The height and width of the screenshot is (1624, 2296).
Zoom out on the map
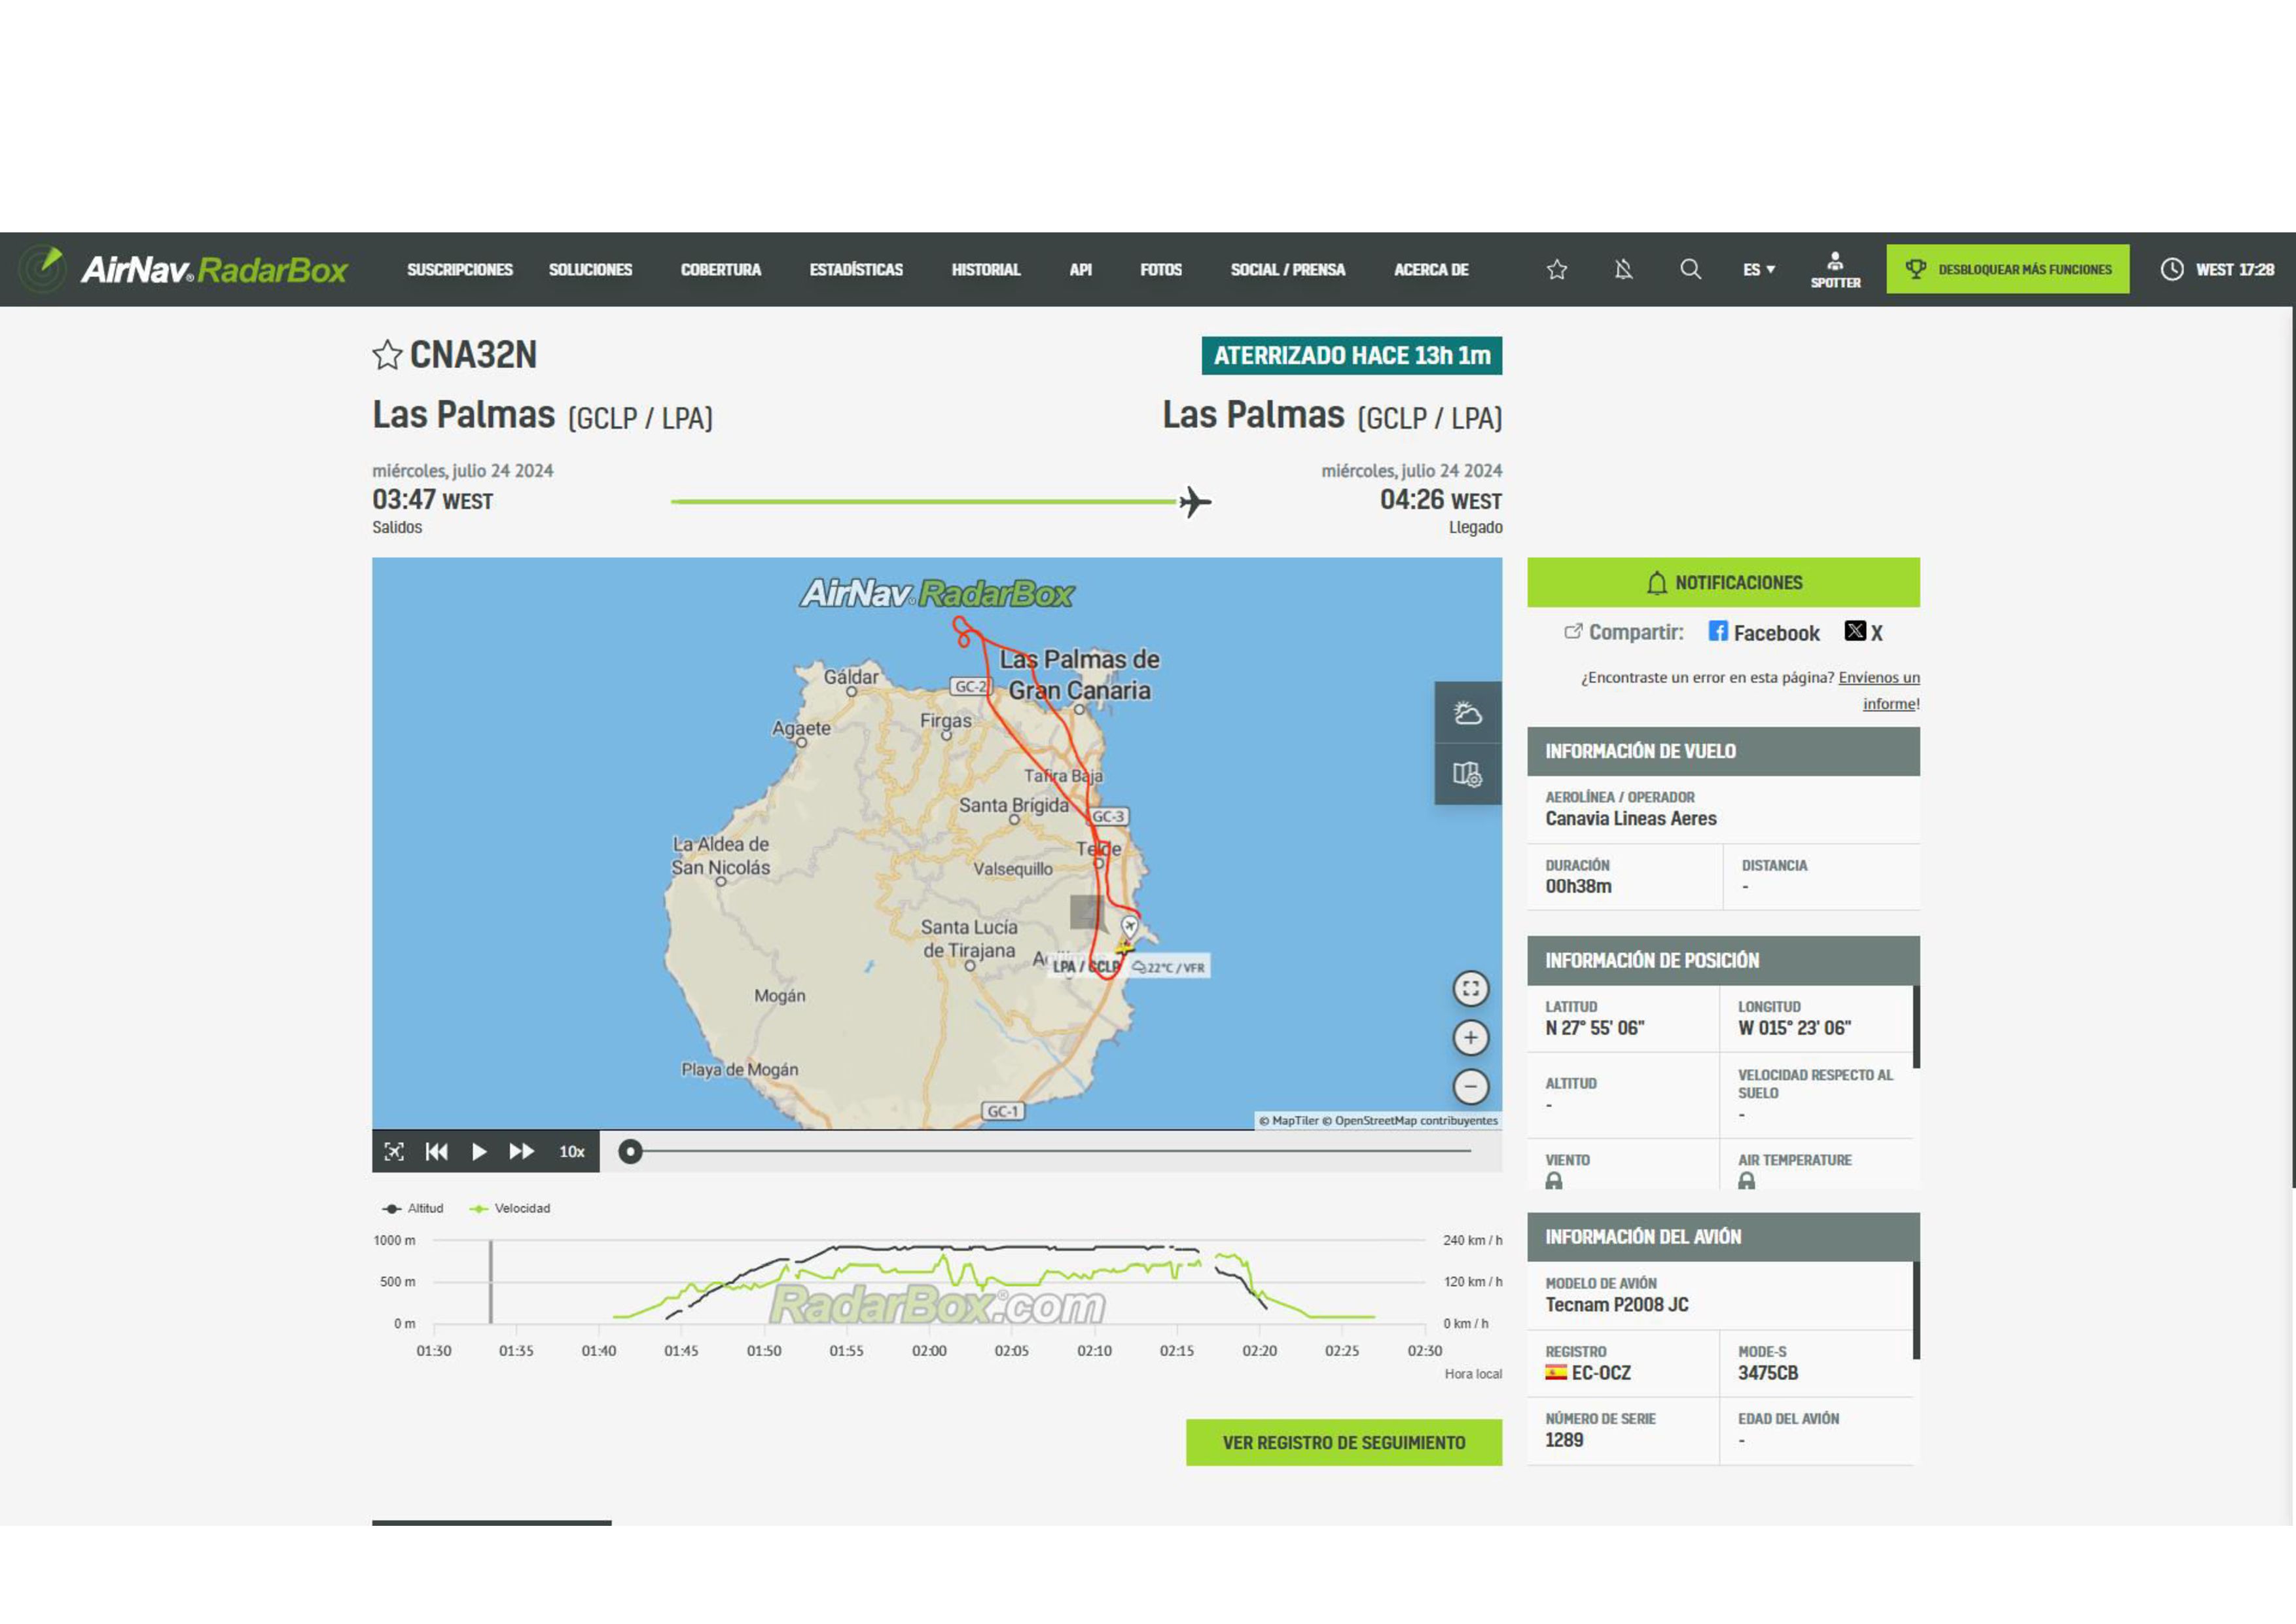[1470, 1087]
